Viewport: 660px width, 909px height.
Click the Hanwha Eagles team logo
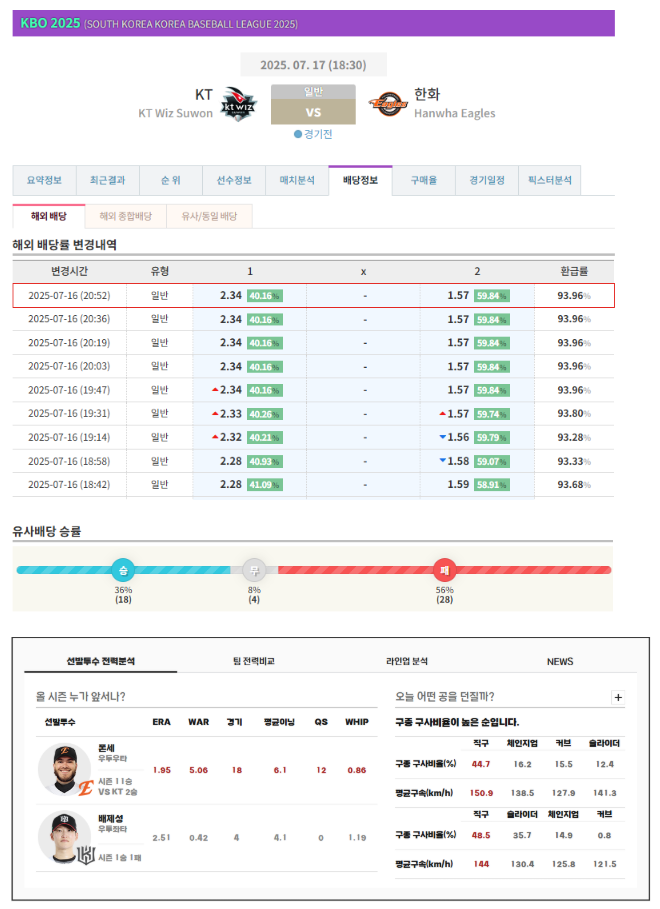point(388,104)
